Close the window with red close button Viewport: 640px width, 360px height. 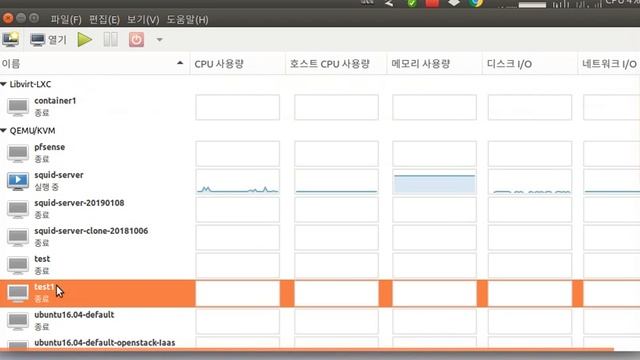pyautogui.click(x=8, y=18)
